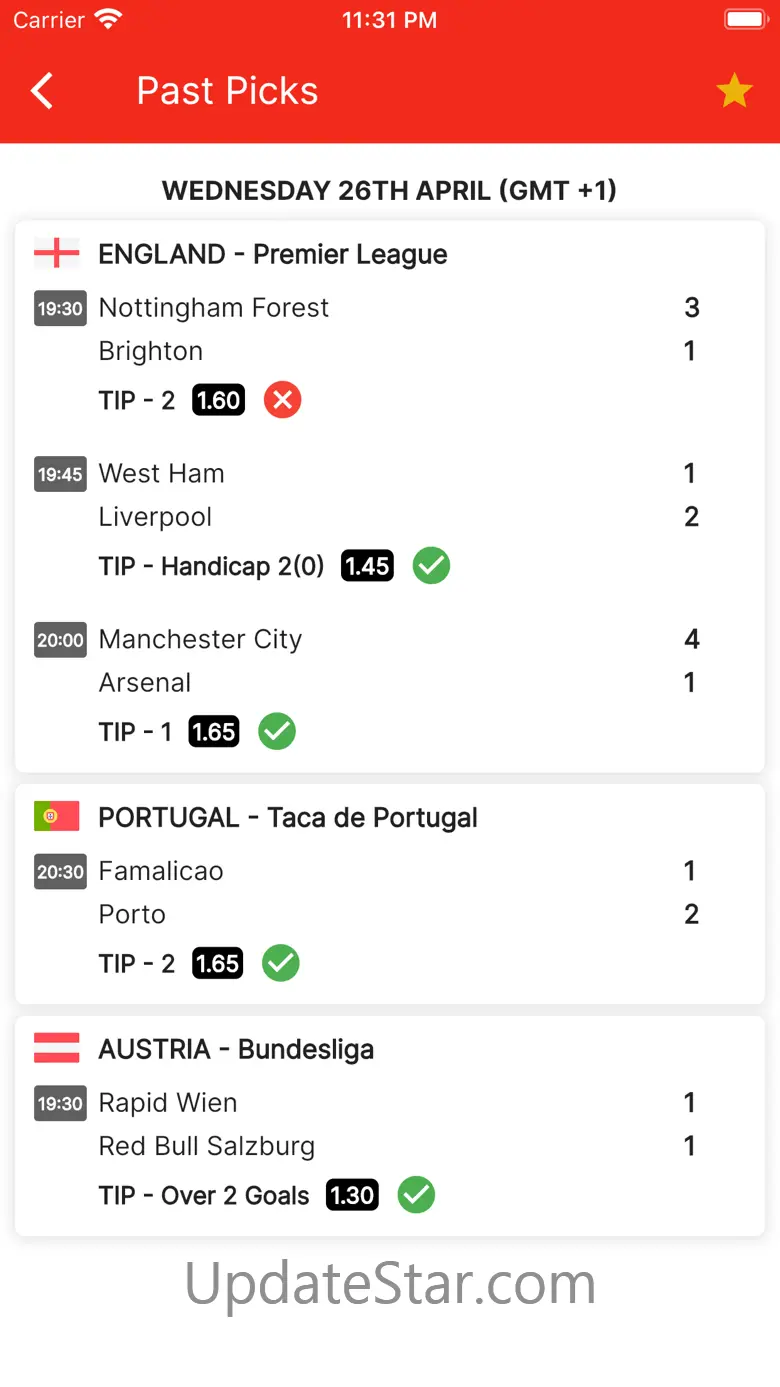Tap green checkmark on West Ham tip
Viewport: 780px width, 1387px height.
(431, 566)
